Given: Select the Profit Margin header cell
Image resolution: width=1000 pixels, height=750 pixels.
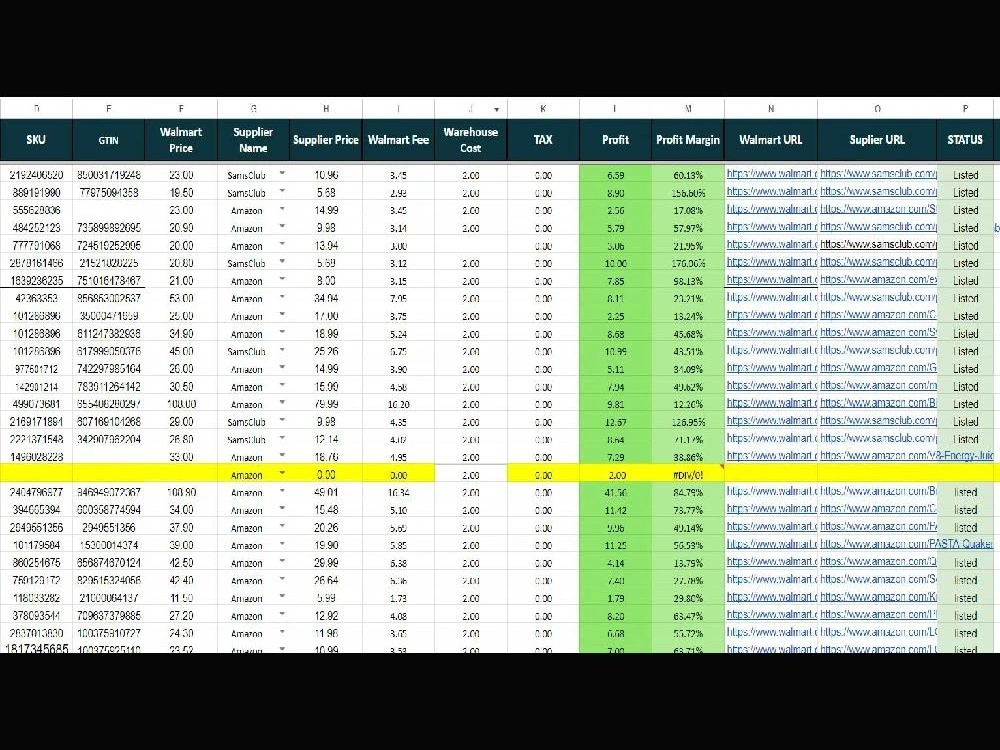Looking at the screenshot, I should point(688,140).
